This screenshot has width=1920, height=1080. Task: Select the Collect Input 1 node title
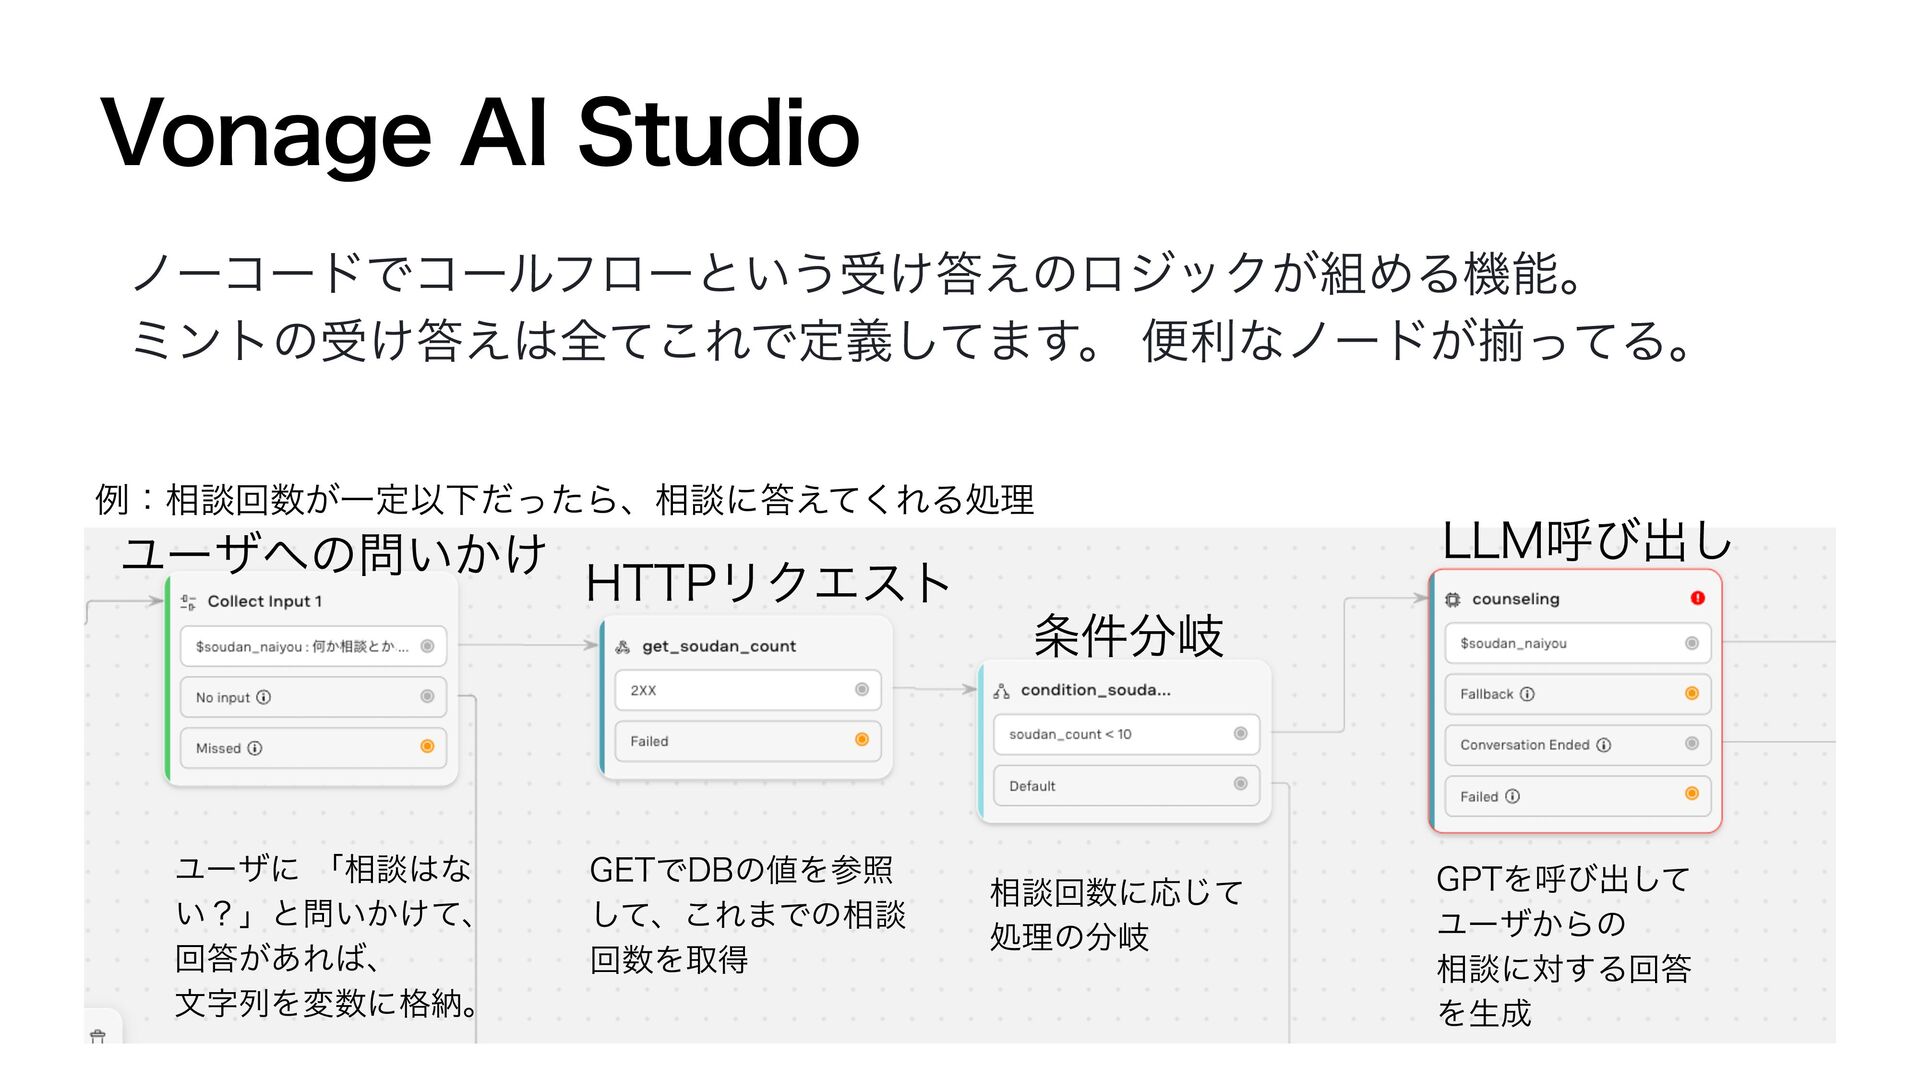point(265,602)
